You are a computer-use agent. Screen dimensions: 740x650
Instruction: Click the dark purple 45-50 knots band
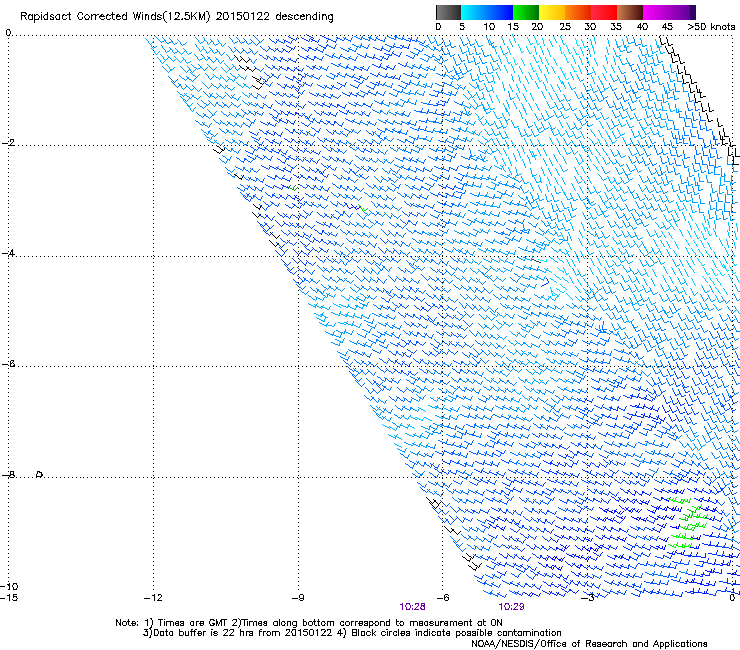tap(682, 12)
